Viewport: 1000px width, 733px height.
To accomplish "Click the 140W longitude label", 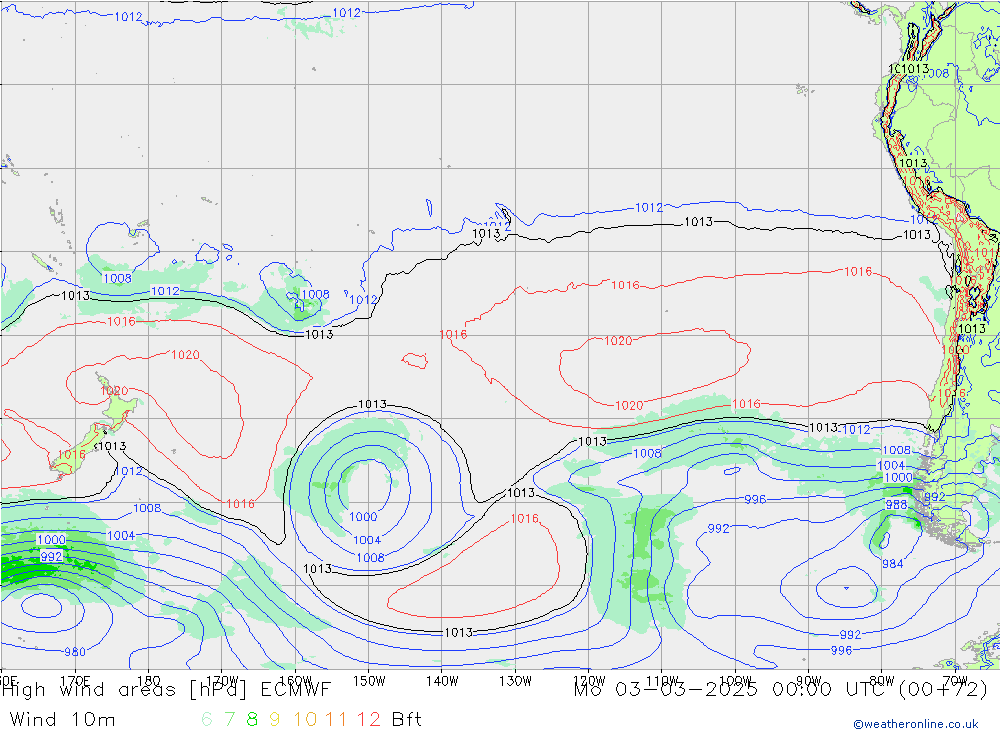I will [442, 681].
